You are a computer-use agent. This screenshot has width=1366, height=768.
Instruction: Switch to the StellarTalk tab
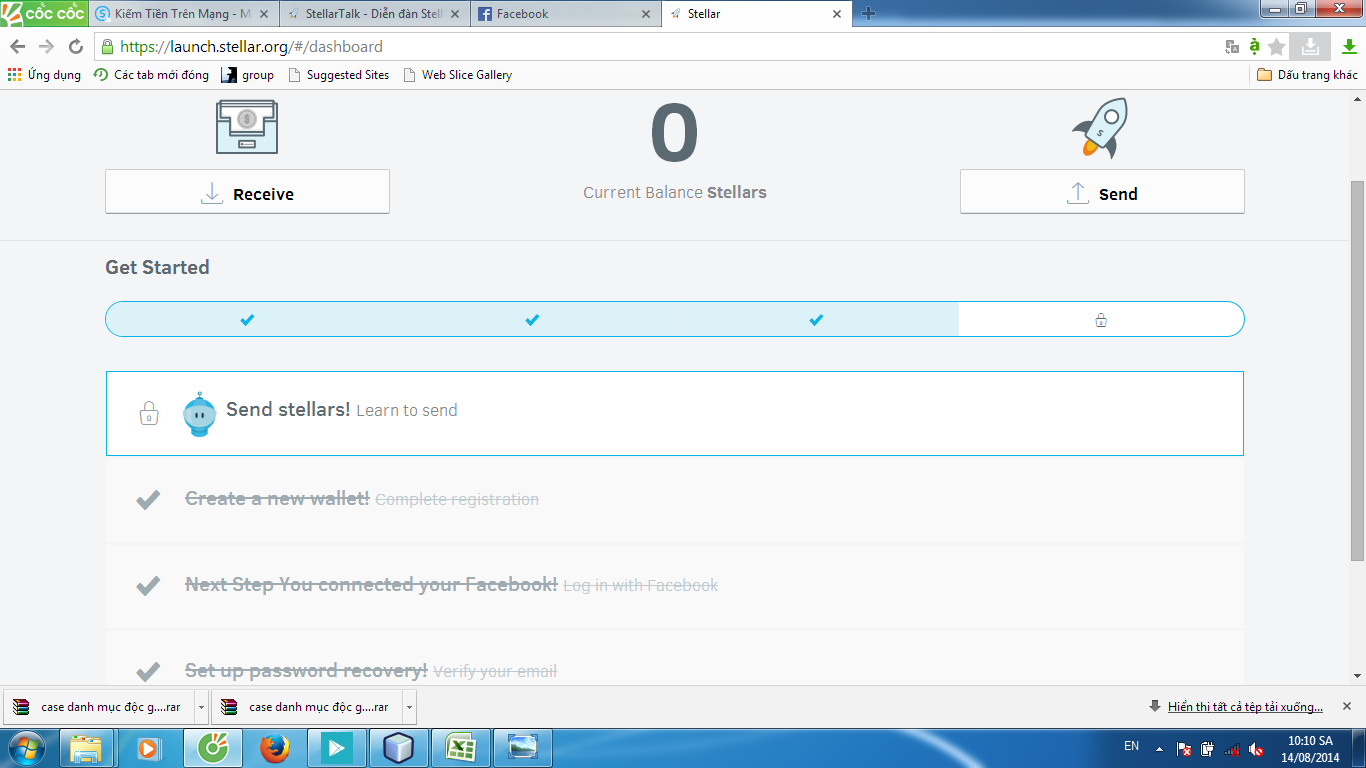373,14
